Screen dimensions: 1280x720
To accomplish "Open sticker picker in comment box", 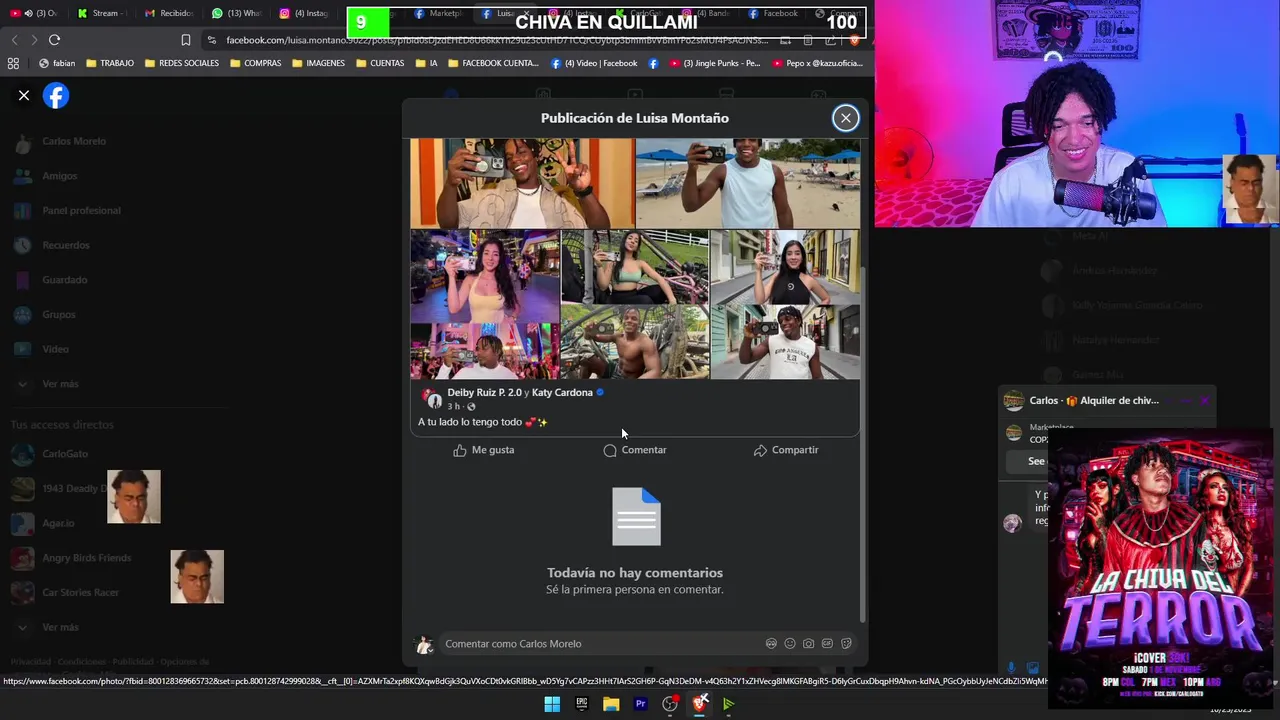I will click(846, 644).
